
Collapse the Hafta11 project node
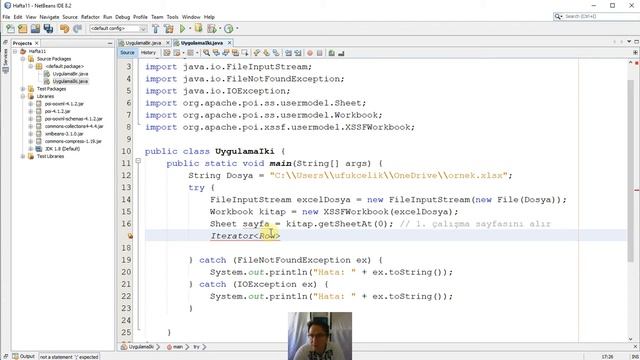coord(15,51)
